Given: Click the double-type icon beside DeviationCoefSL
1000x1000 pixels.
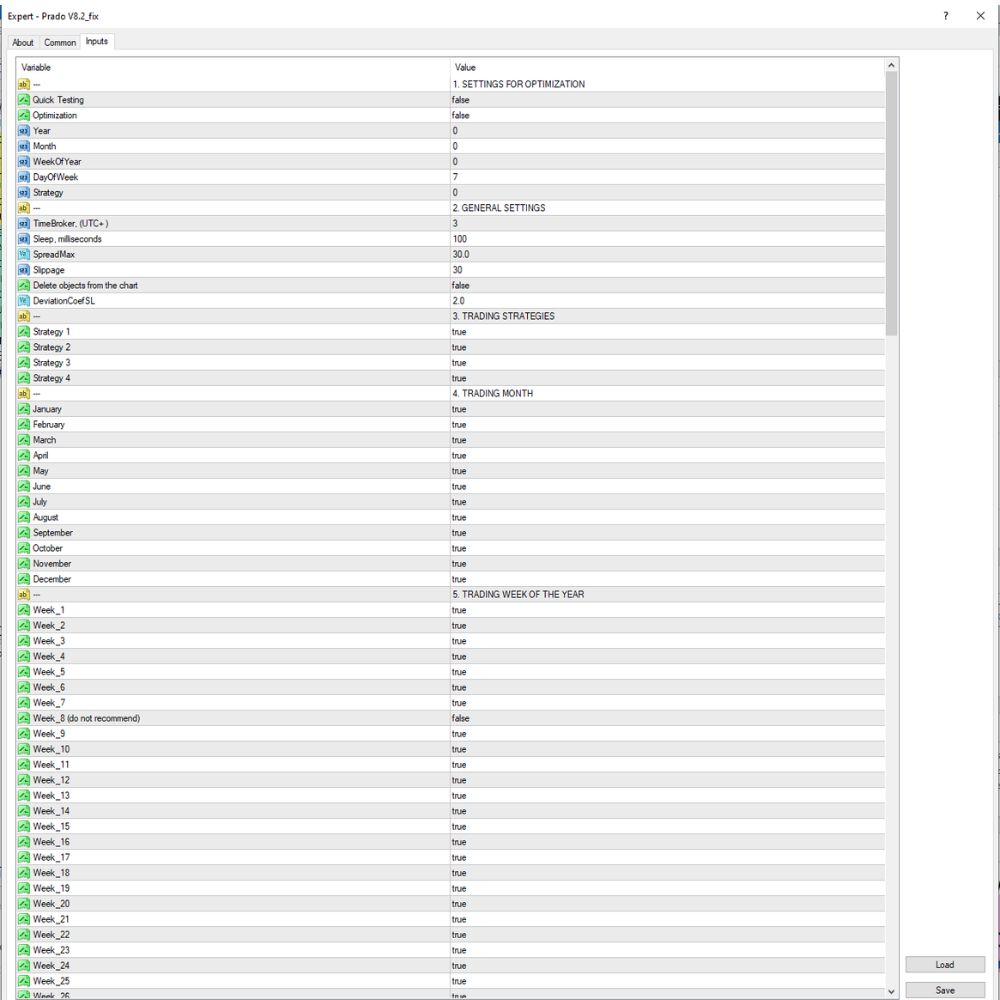Looking at the screenshot, I should point(24,301).
